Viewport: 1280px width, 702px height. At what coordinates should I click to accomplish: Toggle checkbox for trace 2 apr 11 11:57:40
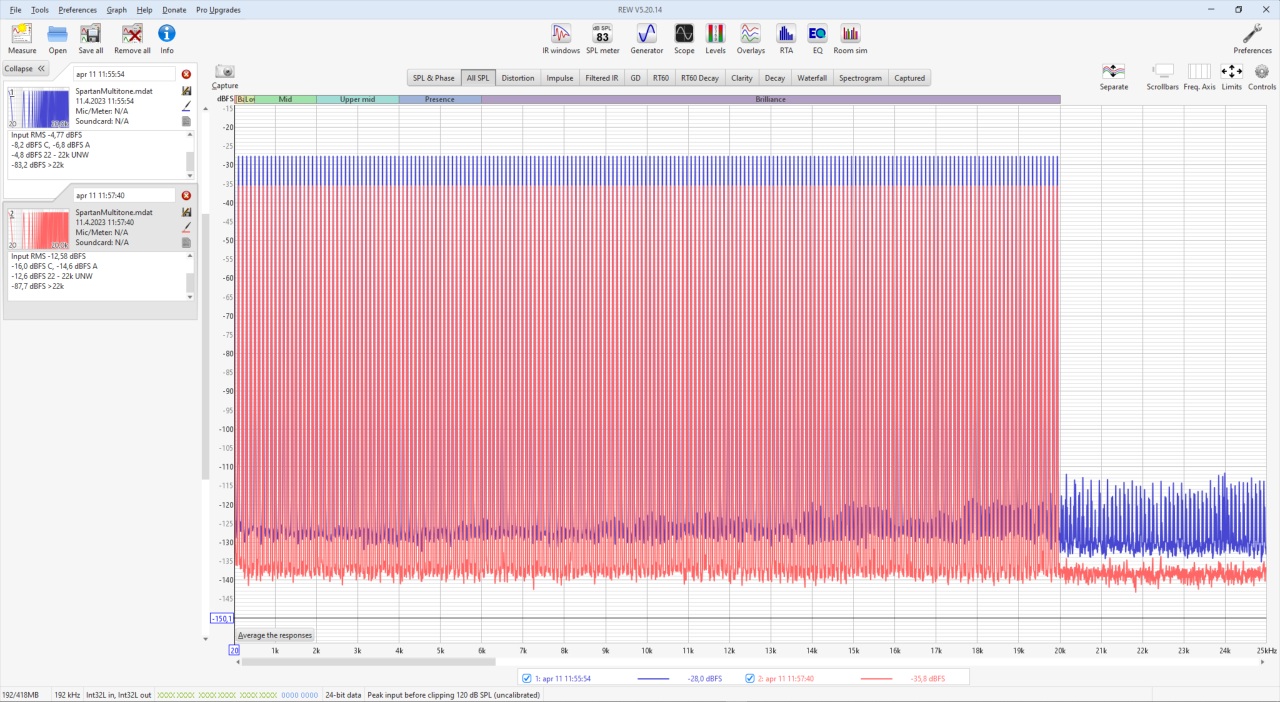(x=751, y=678)
